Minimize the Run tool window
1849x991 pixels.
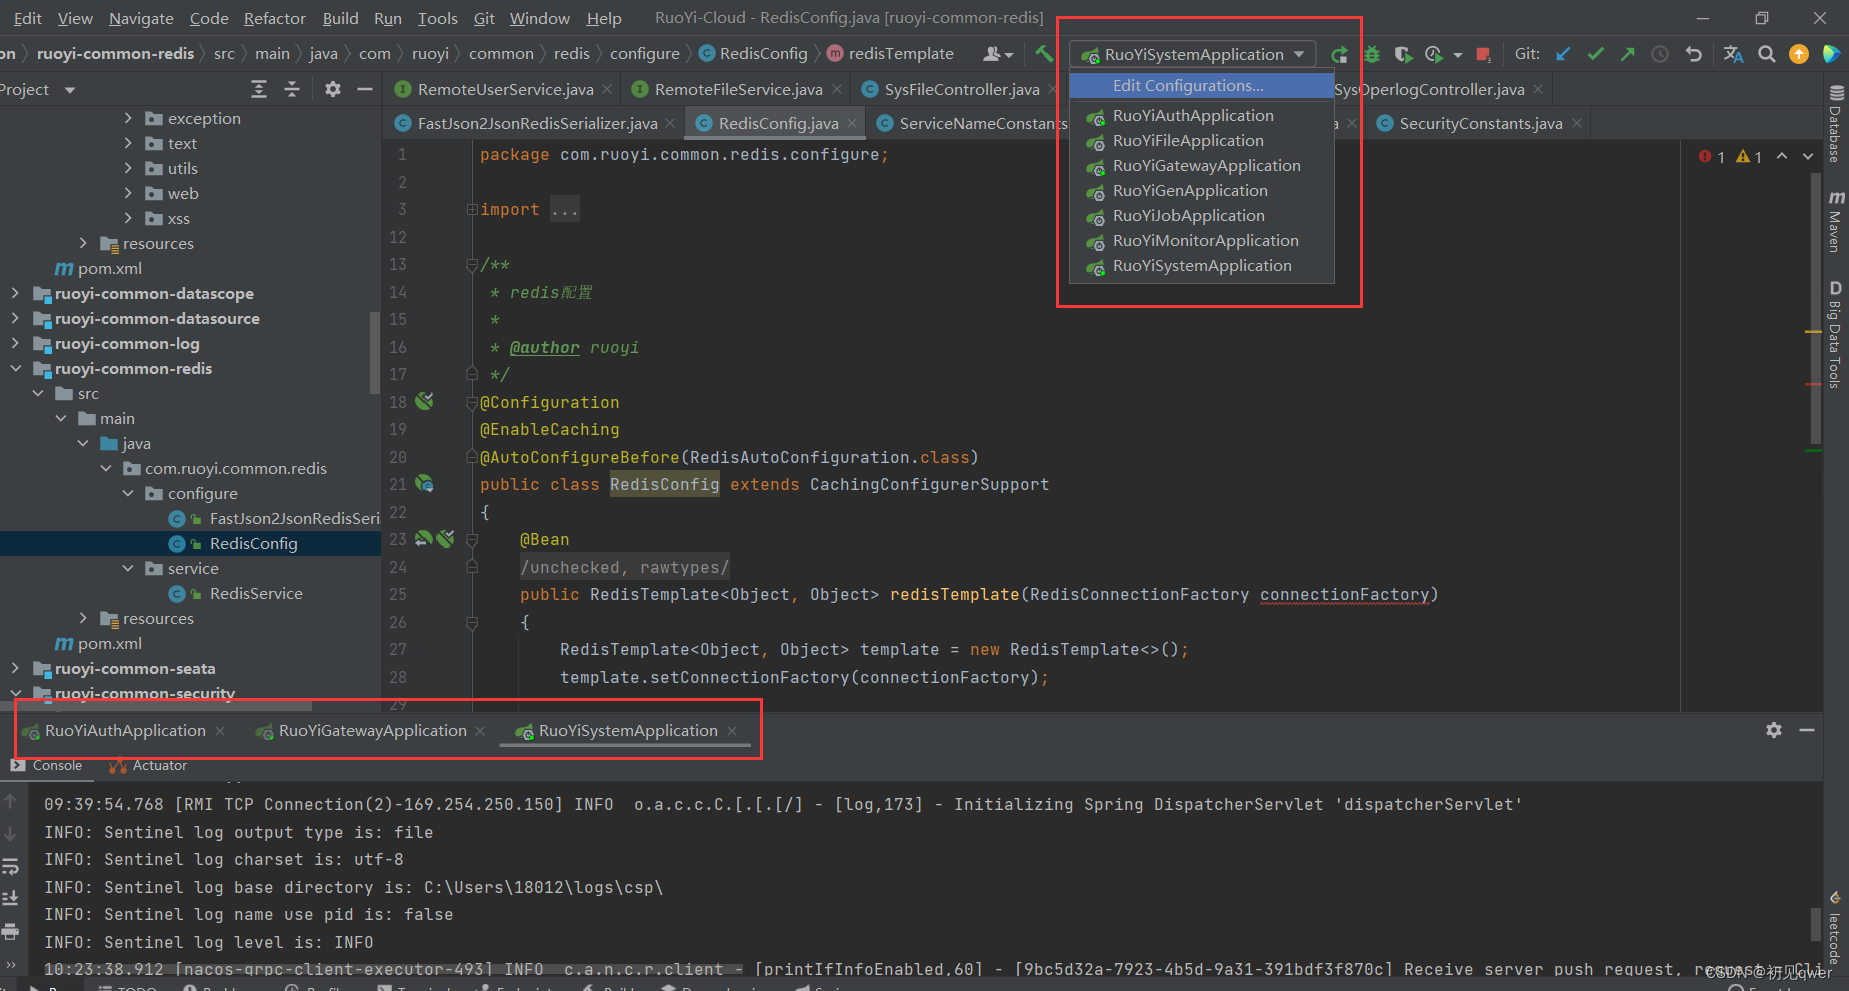point(1807,730)
